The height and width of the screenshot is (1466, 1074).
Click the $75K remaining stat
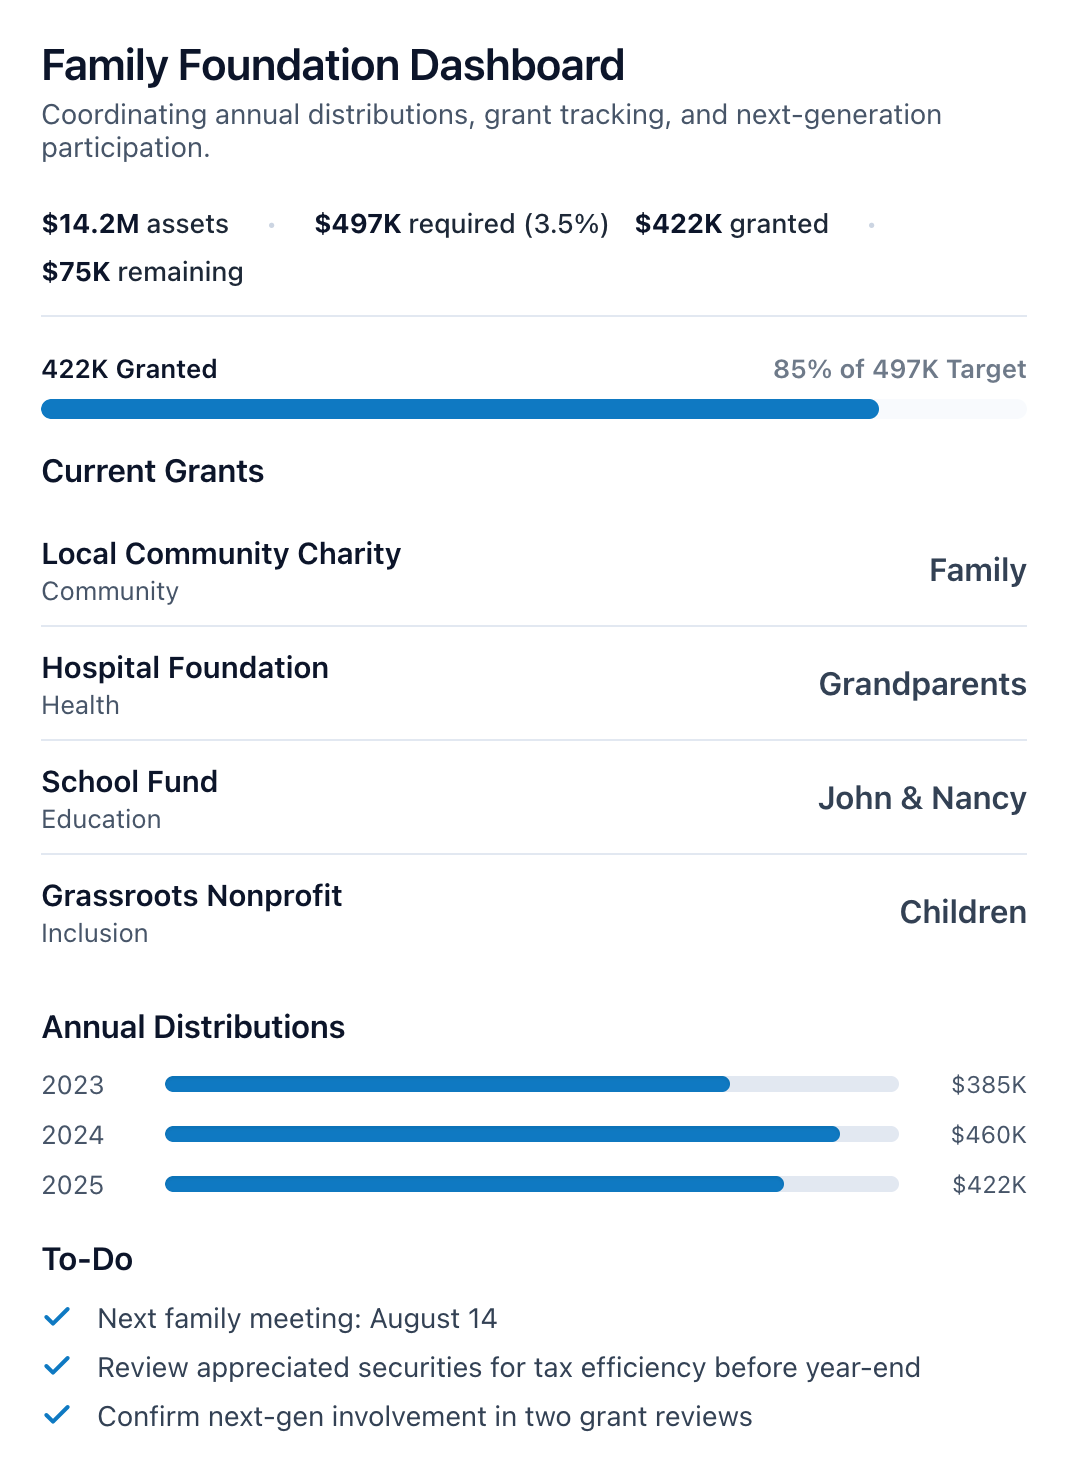click(142, 272)
